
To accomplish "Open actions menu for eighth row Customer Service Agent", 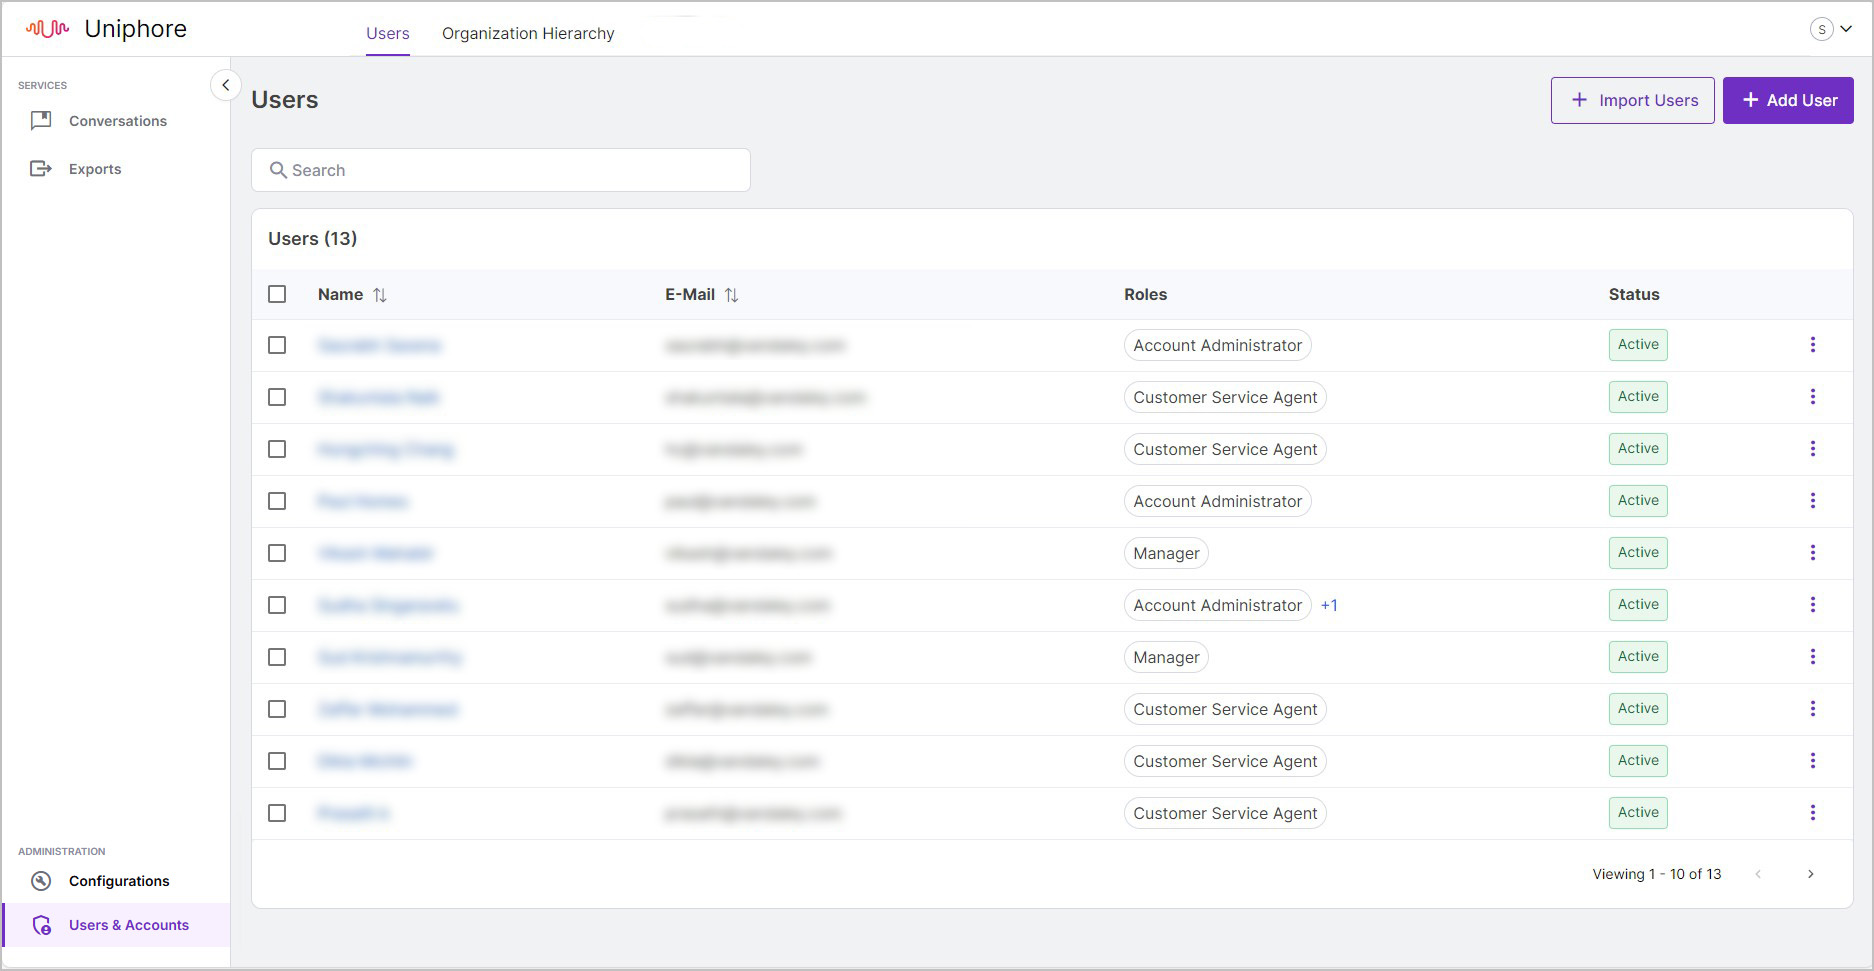I will click(1812, 709).
